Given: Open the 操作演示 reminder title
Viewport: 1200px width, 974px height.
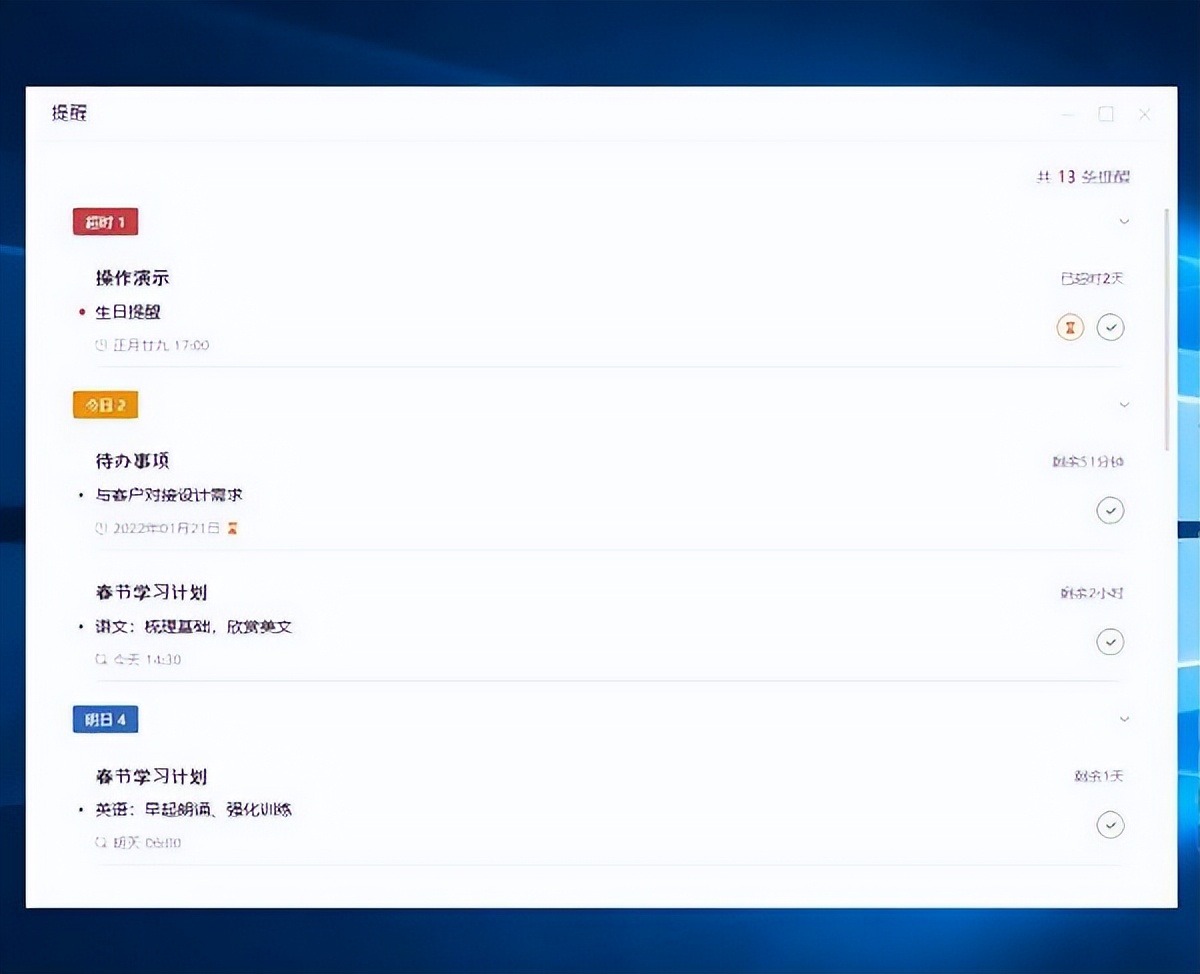Looking at the screenshot, I should click(132, 278).
